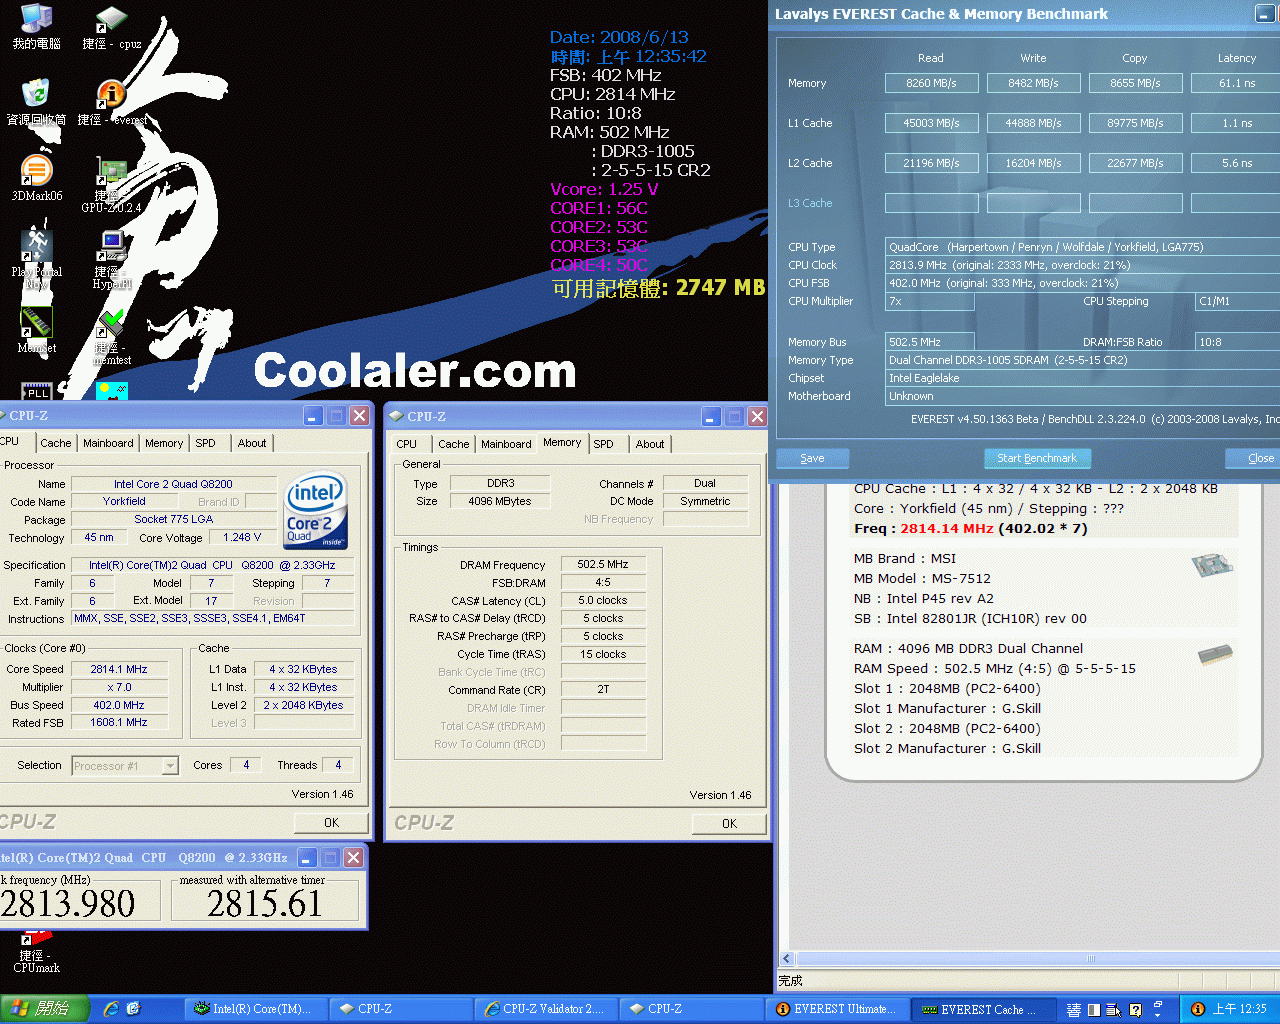
Task: Open the Cache tab in left CPU-Z
Action: (55, 443)
